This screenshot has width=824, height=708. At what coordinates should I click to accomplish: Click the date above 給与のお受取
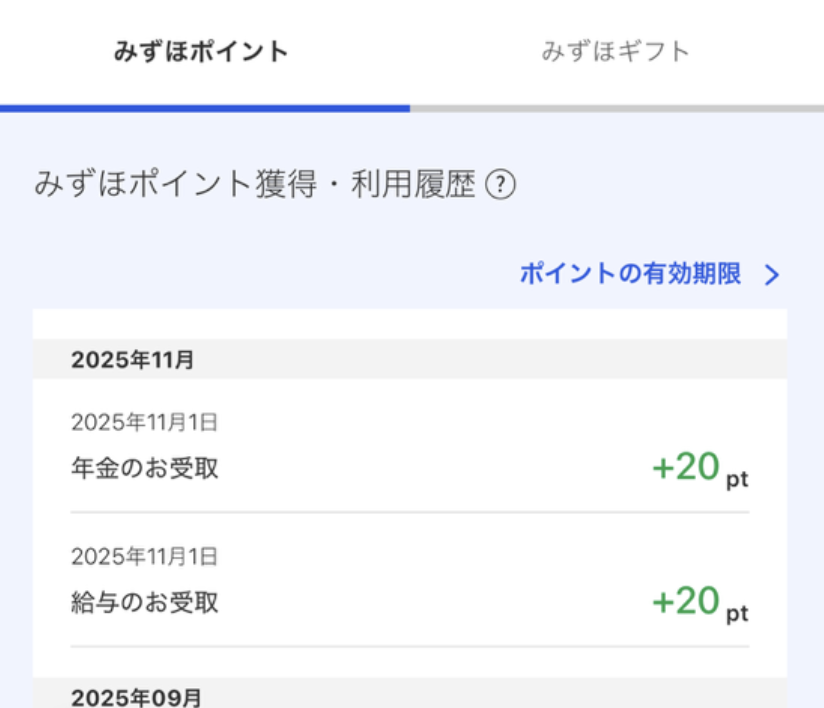(x=145, y=556)
